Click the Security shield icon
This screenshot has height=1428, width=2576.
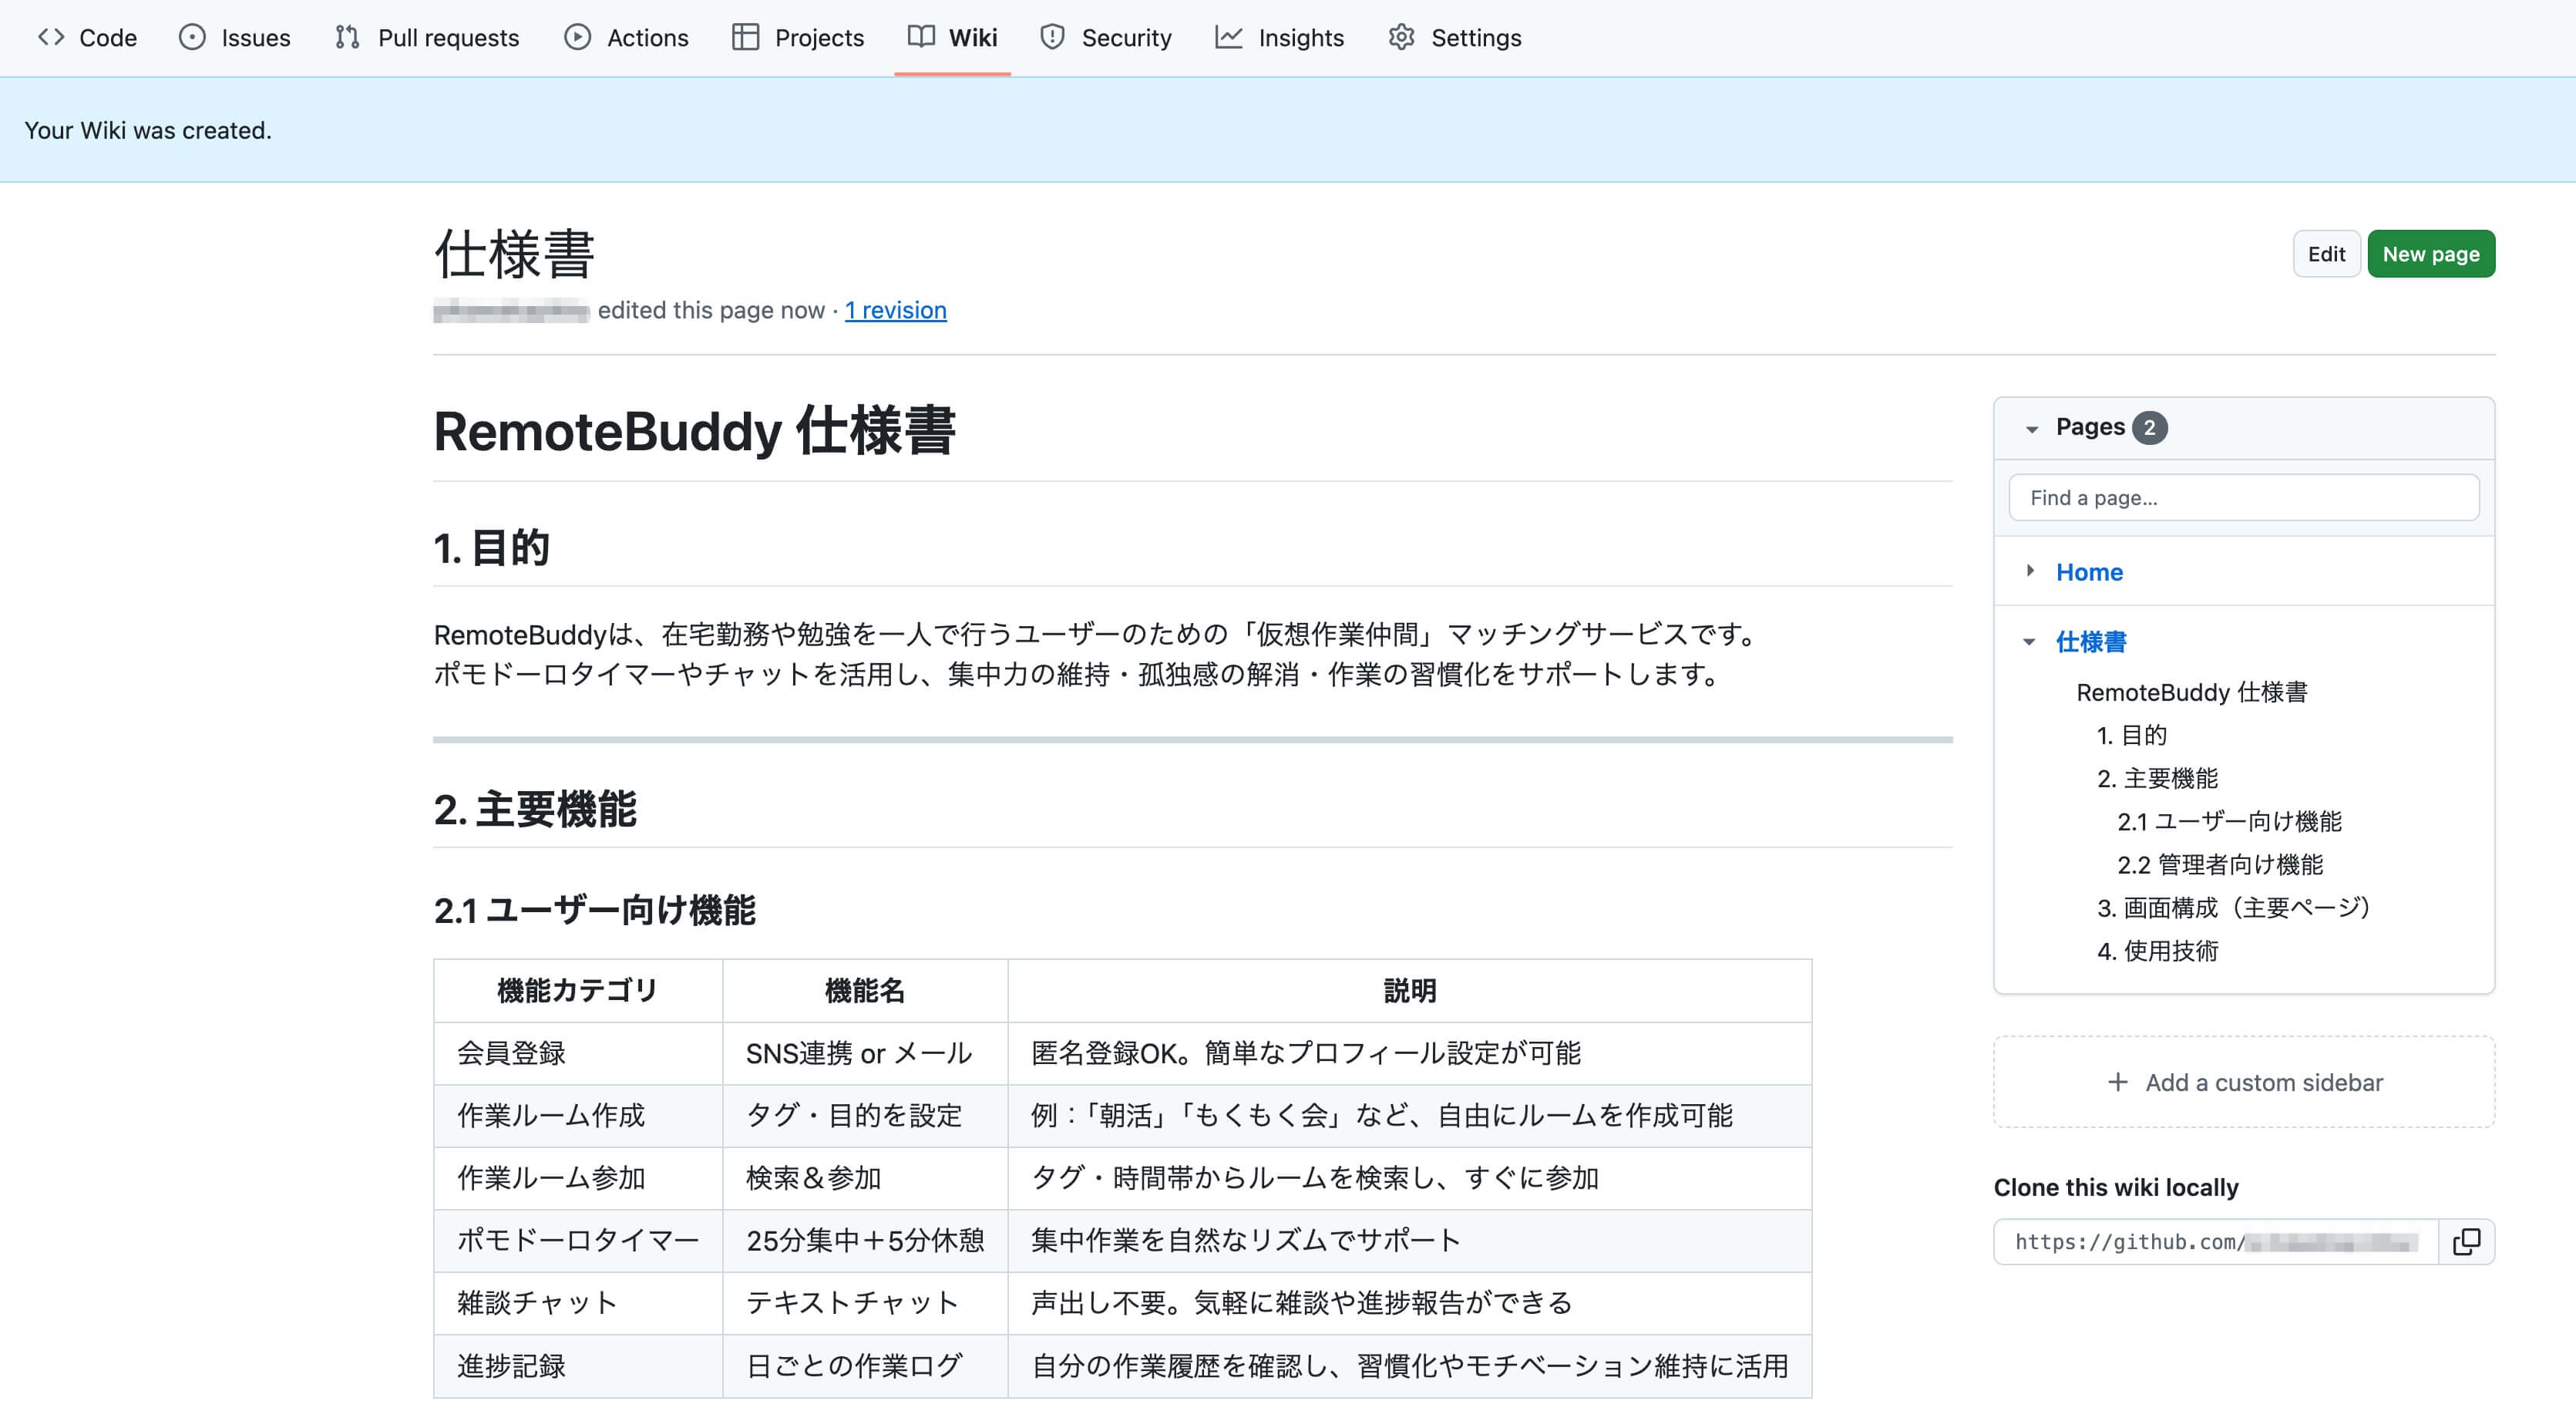click(1052, 37)
